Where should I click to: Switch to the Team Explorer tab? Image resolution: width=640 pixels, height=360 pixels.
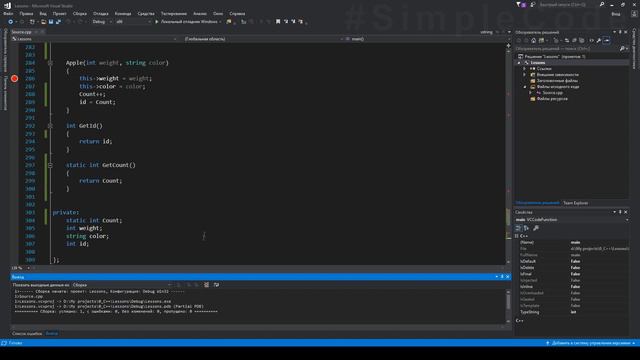(x=576, y=203)
